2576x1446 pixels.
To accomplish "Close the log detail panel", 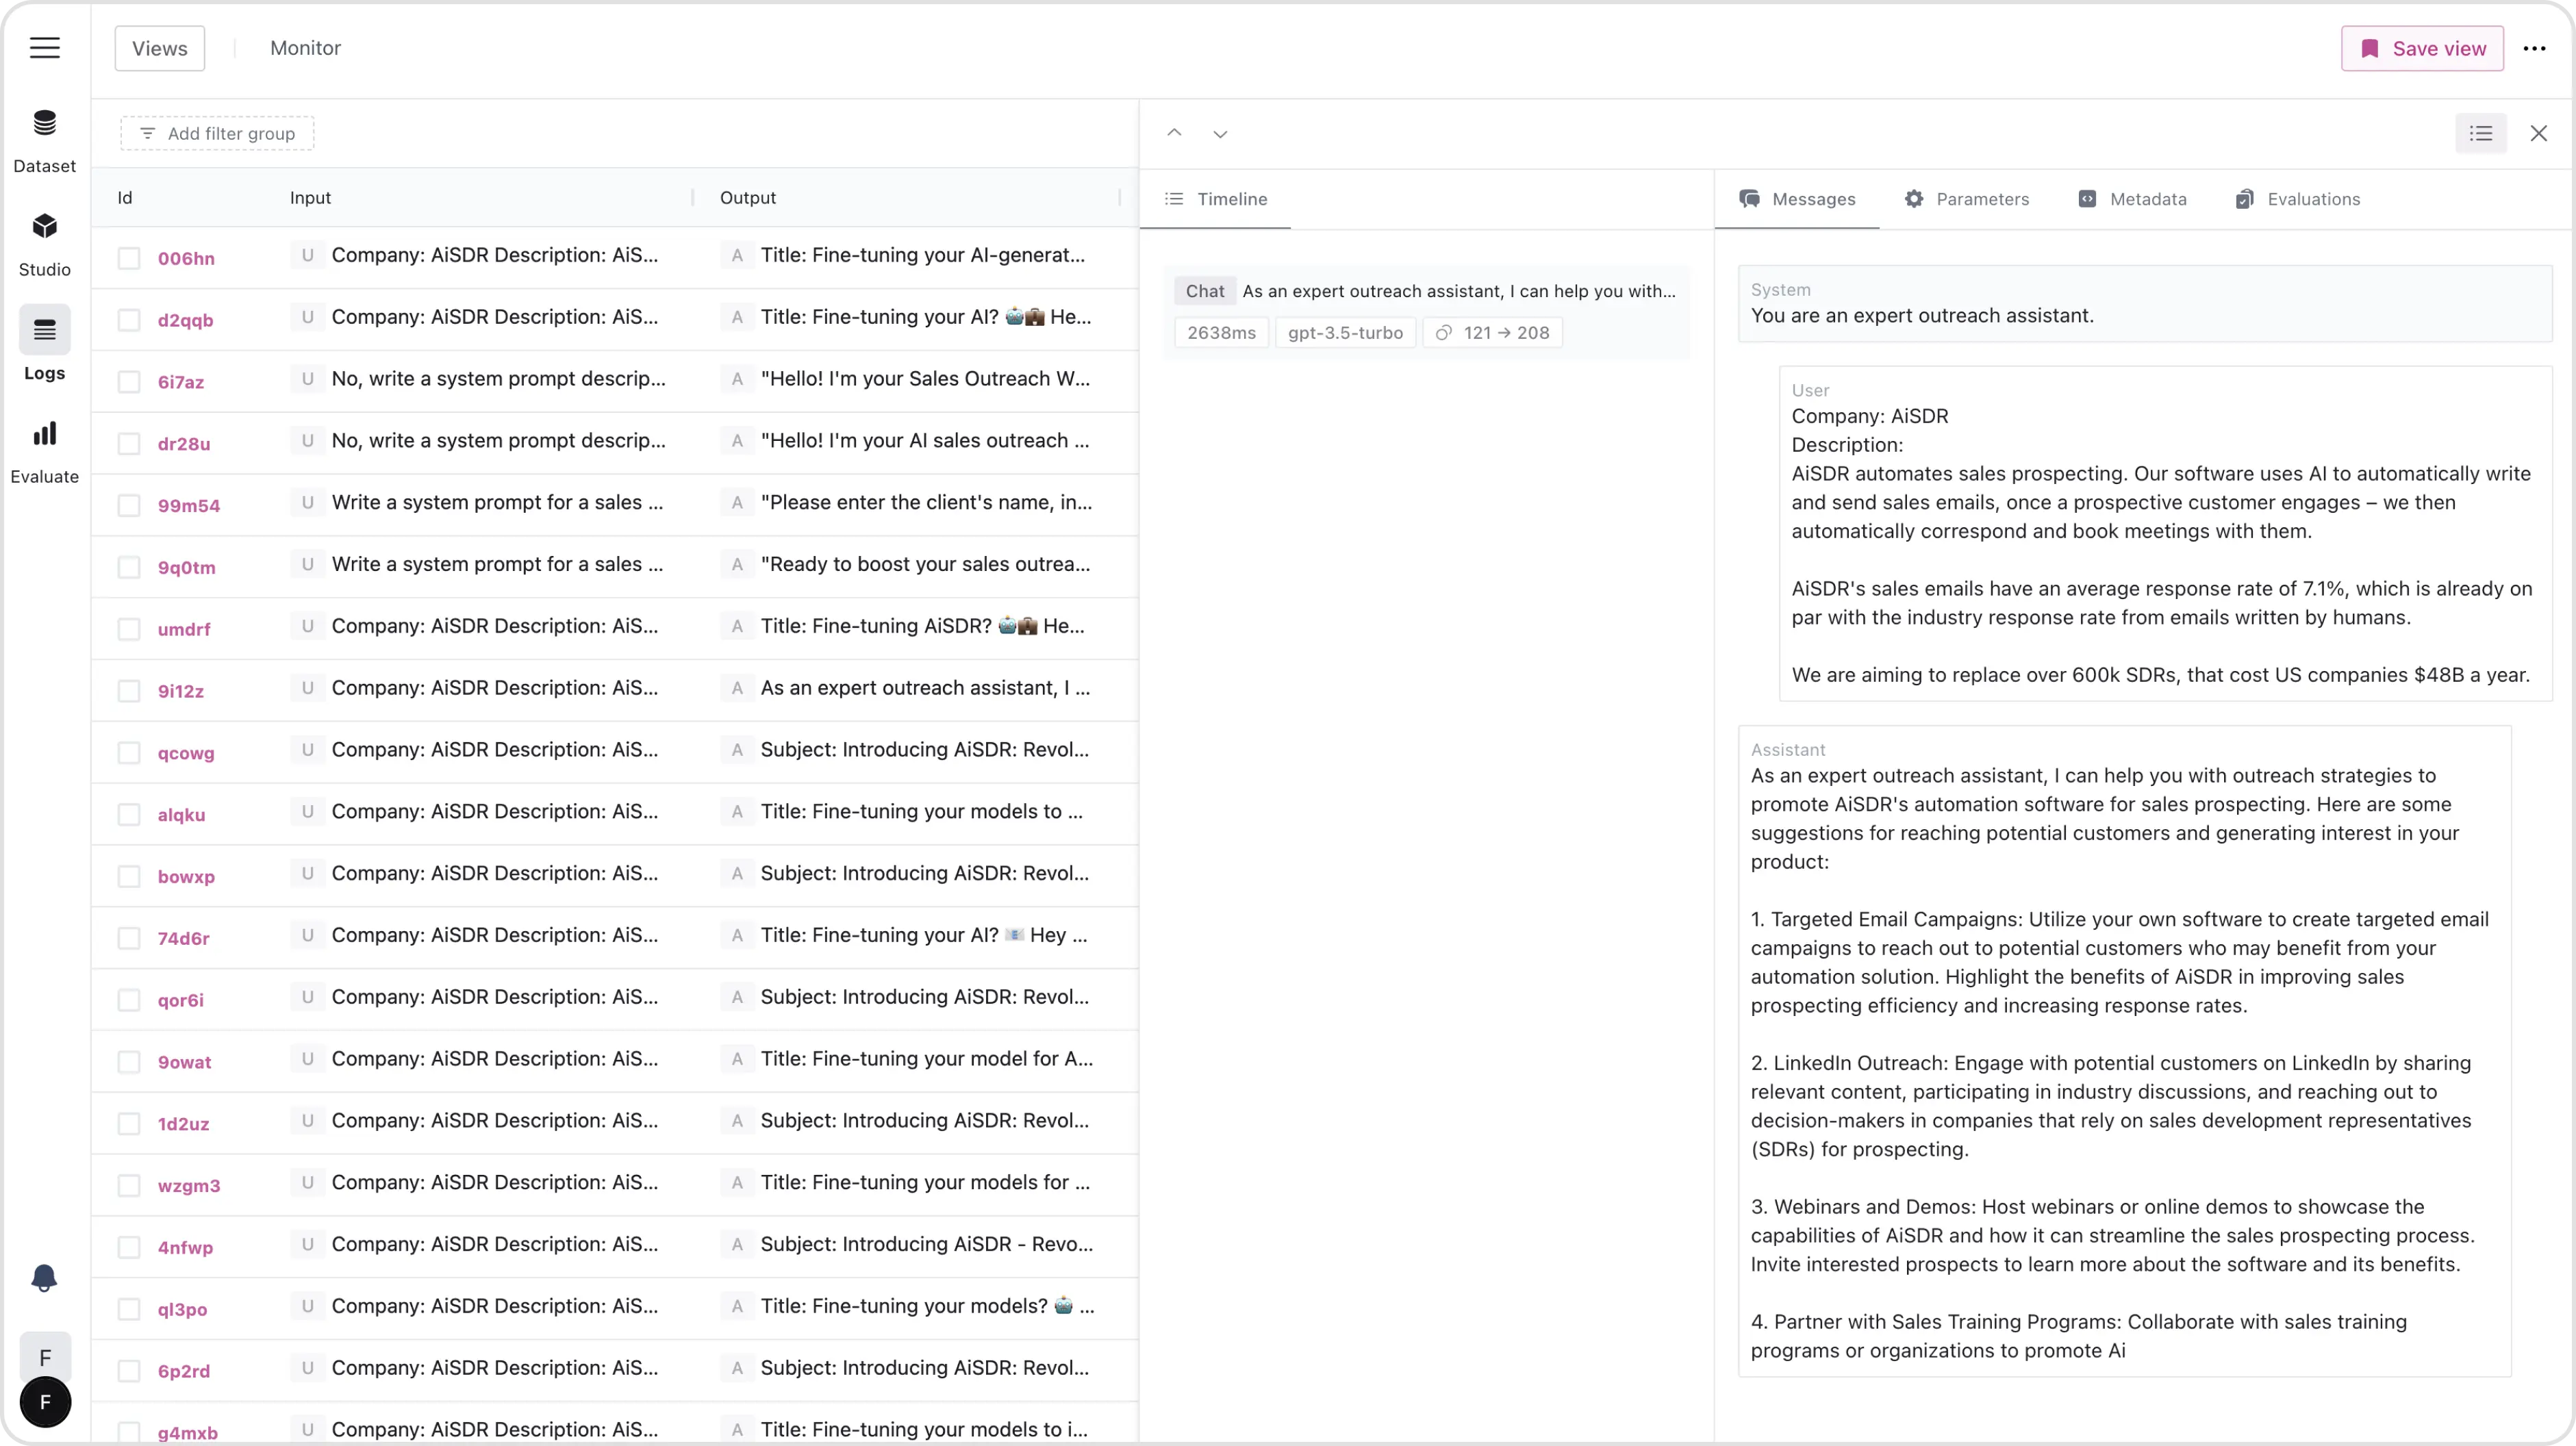I will coord(2538,133).
